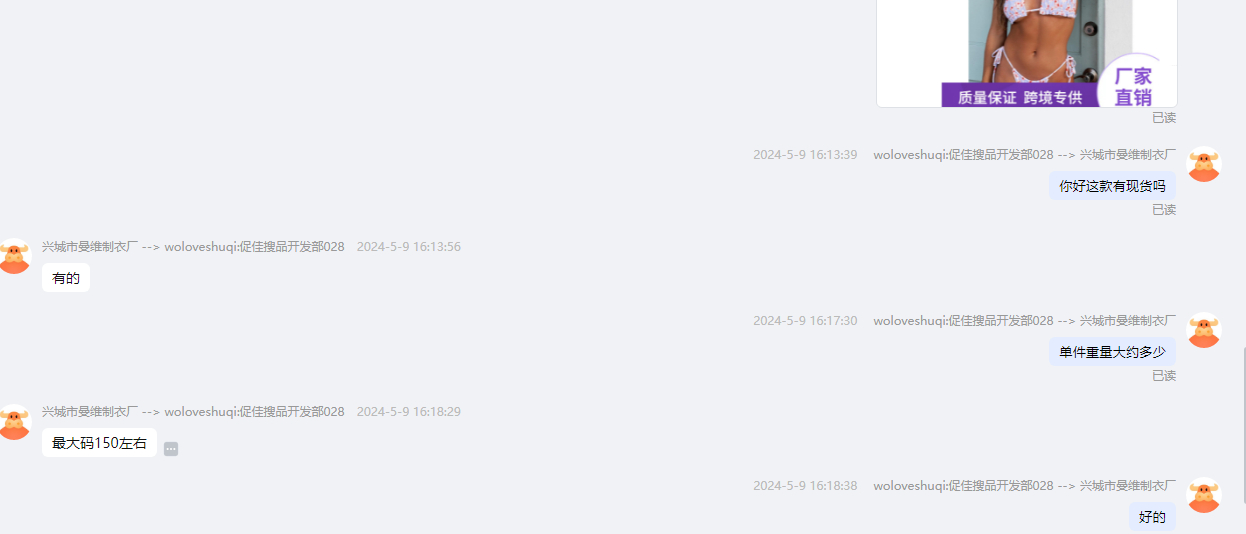Click the 厂家直销 badge on product card

click(1133, 86)
